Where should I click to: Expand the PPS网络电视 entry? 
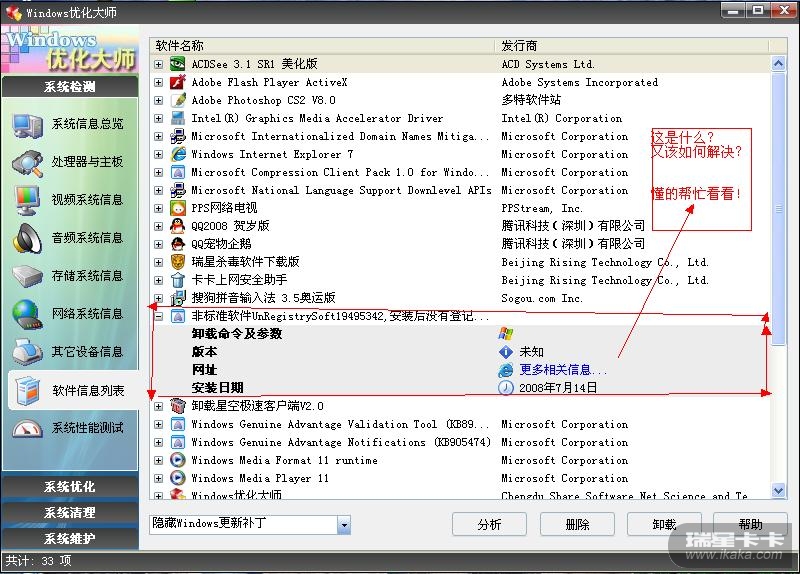pos(159,208)
